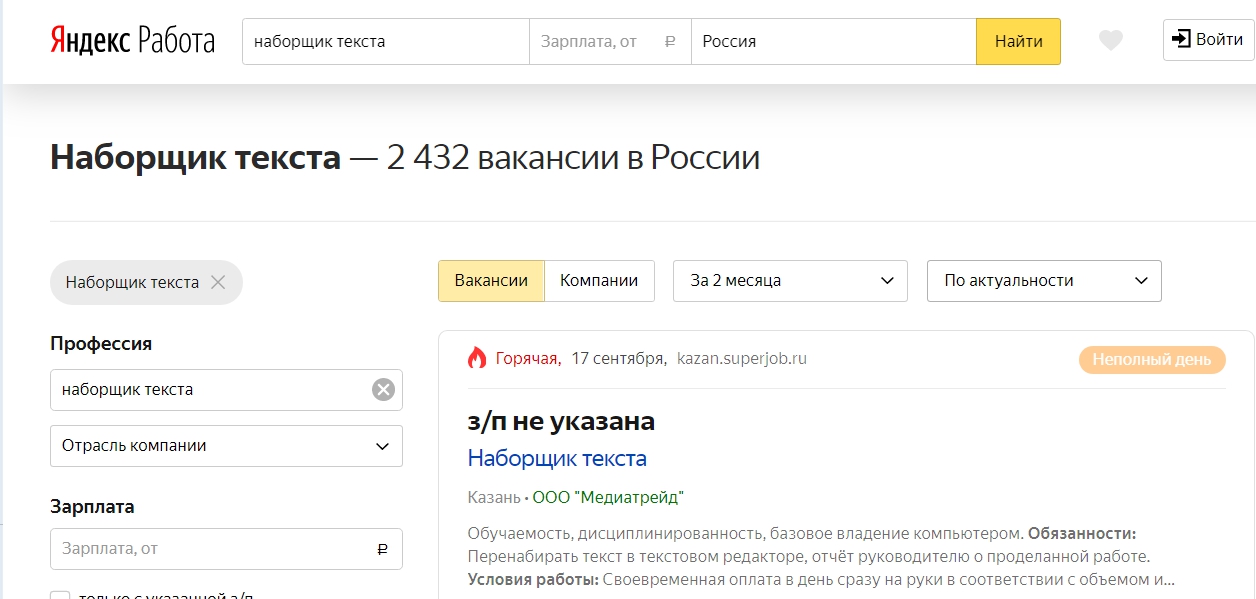Screen dimensions: 1256x599
Task: Open the Наборщик текста vacancy link
Action: 557,459
